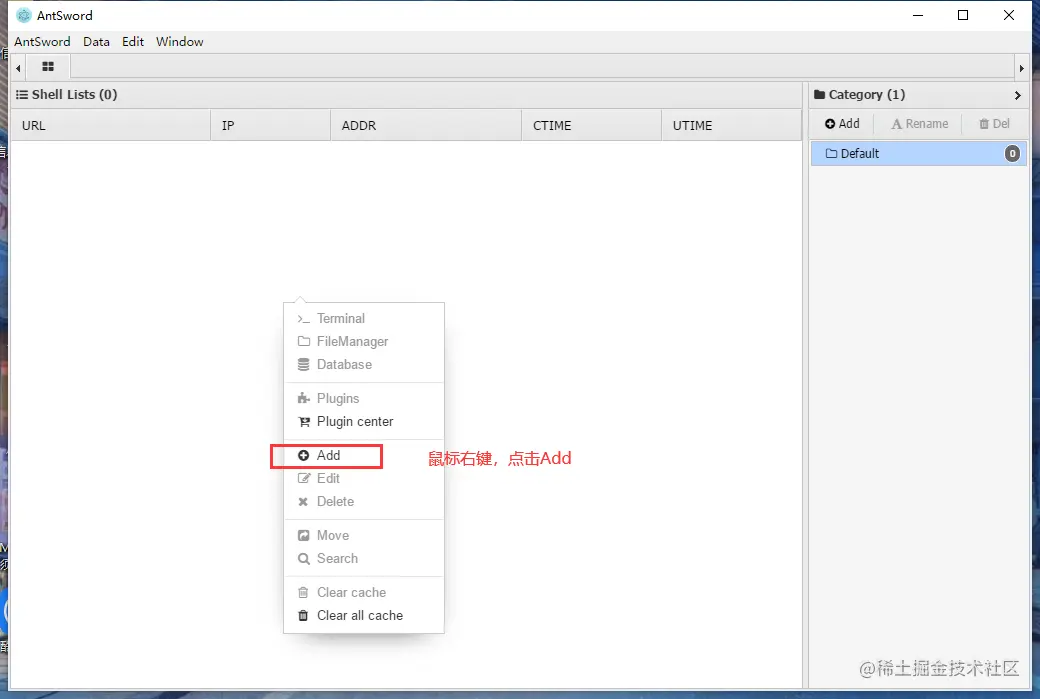
Task: Open the Data menu
Action: click(96, 41)
